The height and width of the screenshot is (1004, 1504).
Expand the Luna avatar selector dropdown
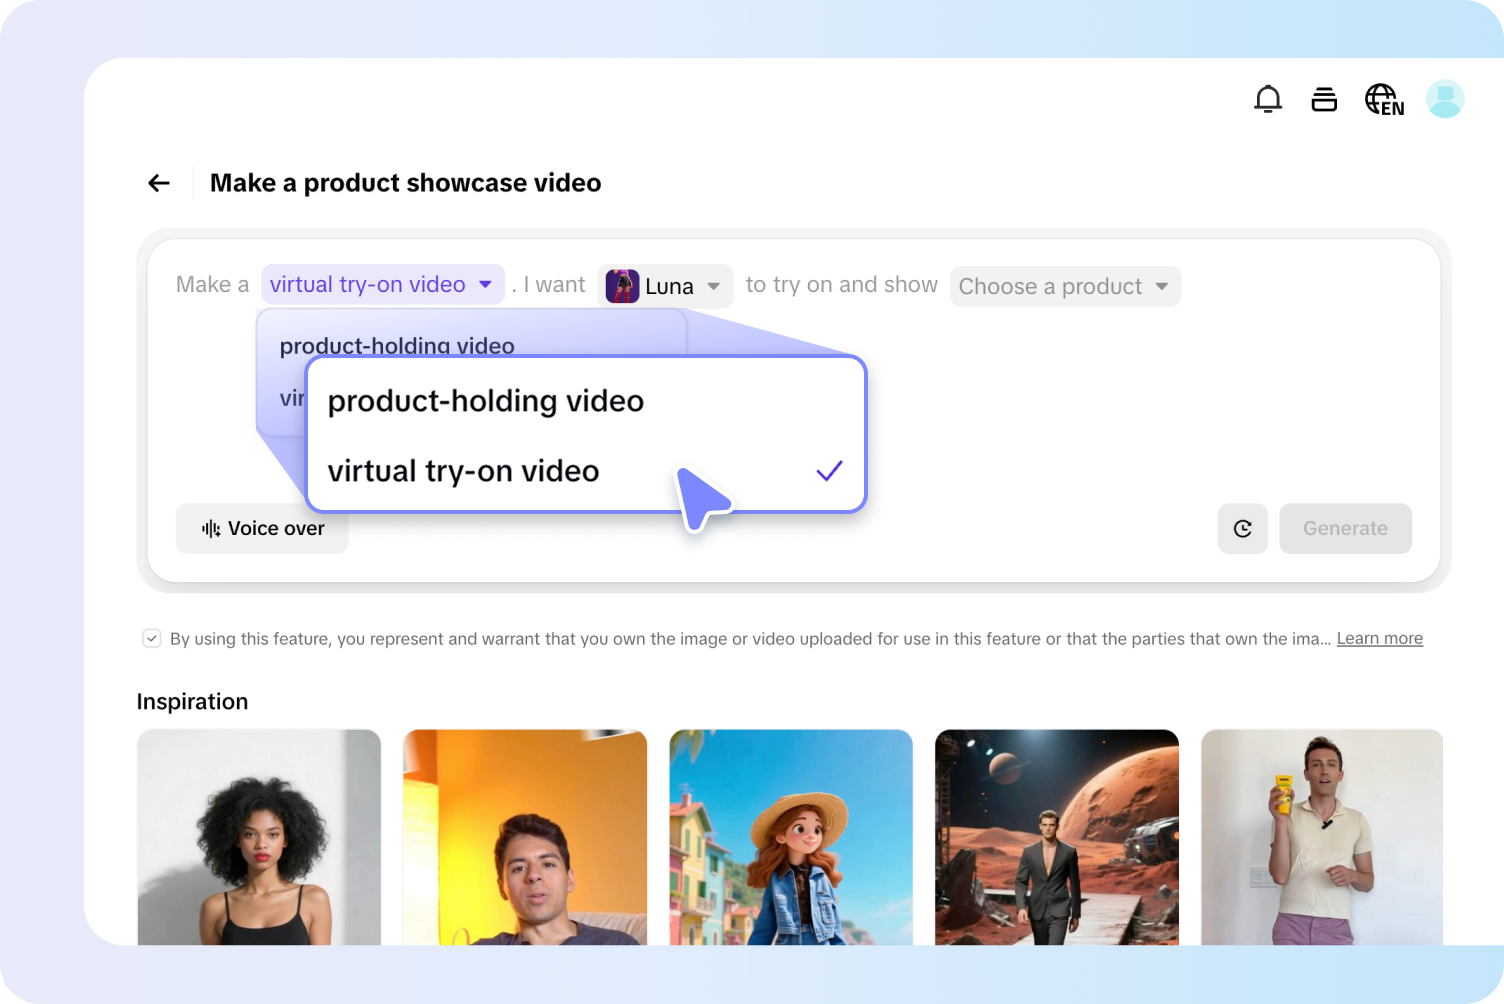pyautogui.click(x=715, y=286)
